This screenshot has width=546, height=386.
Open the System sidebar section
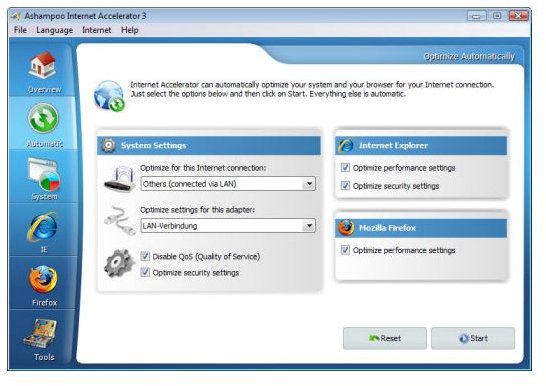coord(44,179)
